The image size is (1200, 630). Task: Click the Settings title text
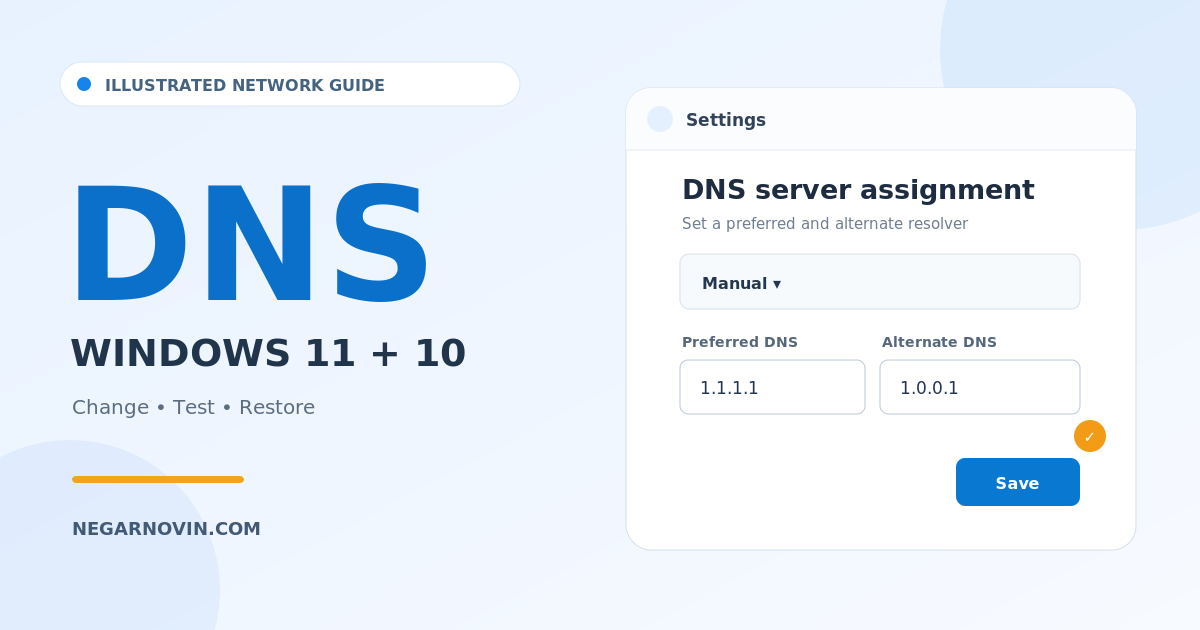coord(726,120)
